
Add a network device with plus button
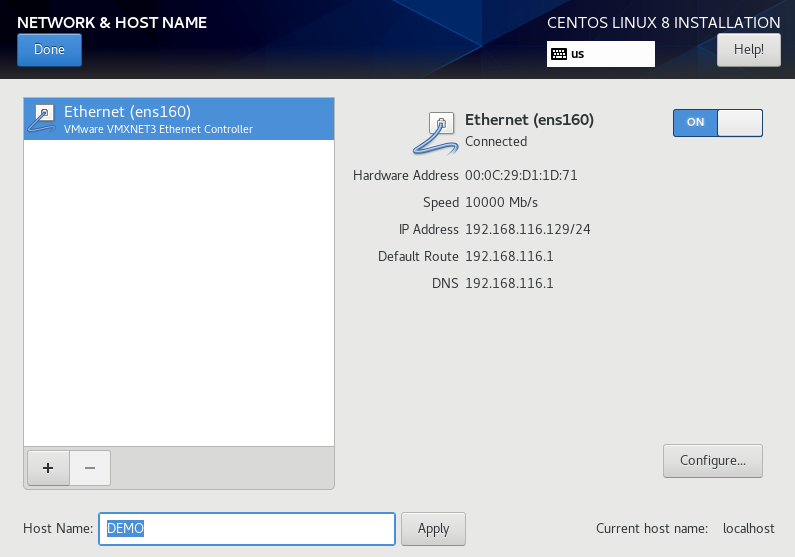[x=48, y=468]
